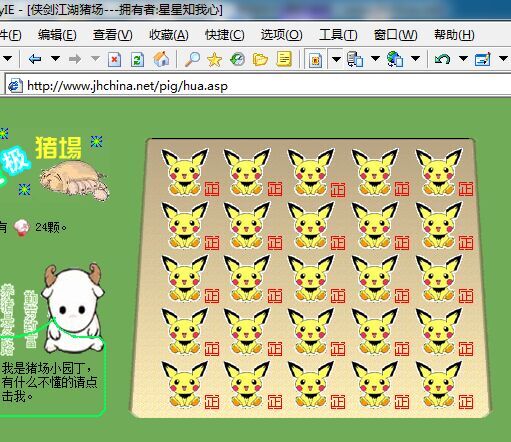Click the IE page icon in address bar
Image resolution: width=511 pixels, height=442 pixels.
[x=15, y=86]
